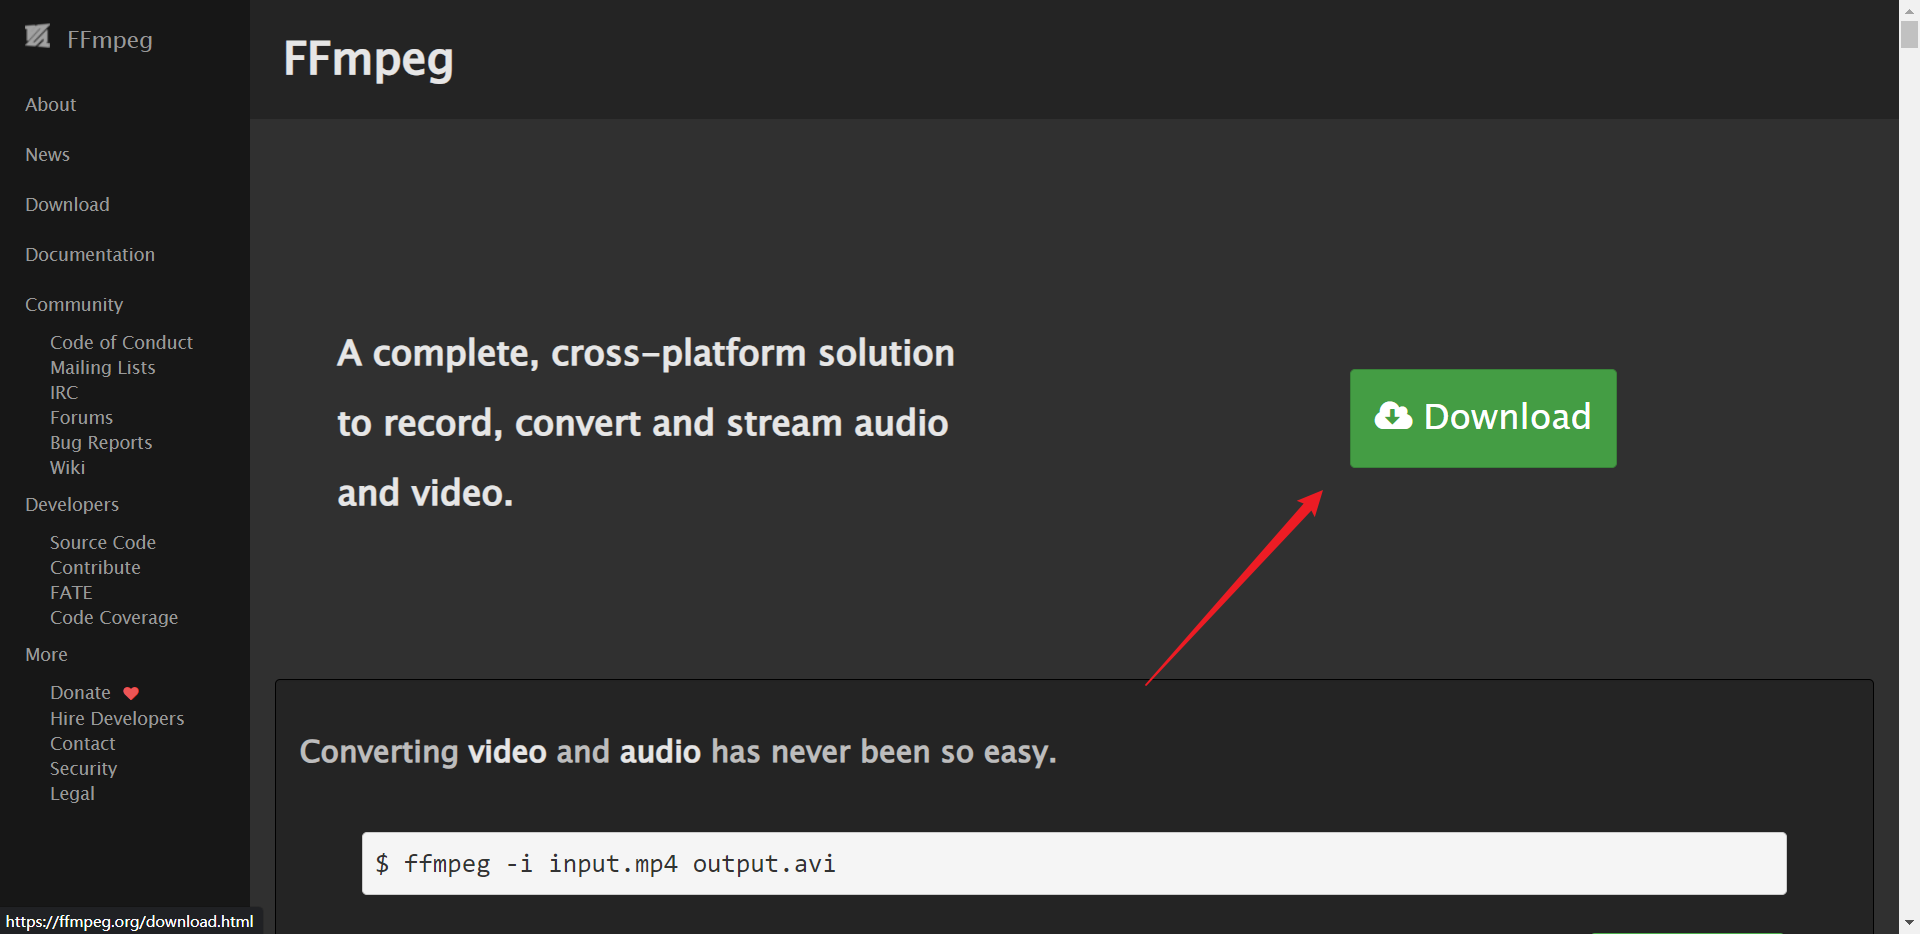
Task: Open Code of Conduct link
Action: [121, 342]
